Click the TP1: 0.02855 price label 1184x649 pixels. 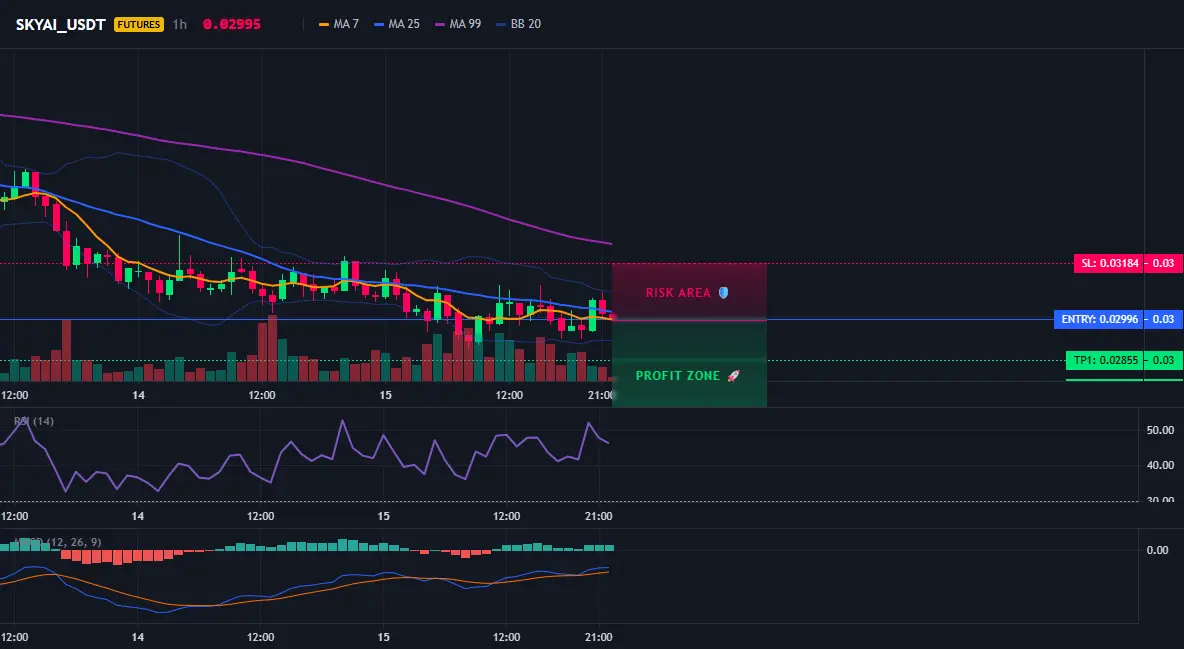1105,360
